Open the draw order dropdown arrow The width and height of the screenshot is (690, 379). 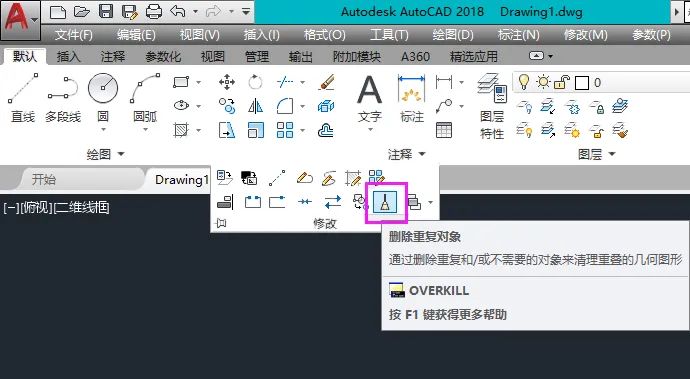(x=430, y=202)
